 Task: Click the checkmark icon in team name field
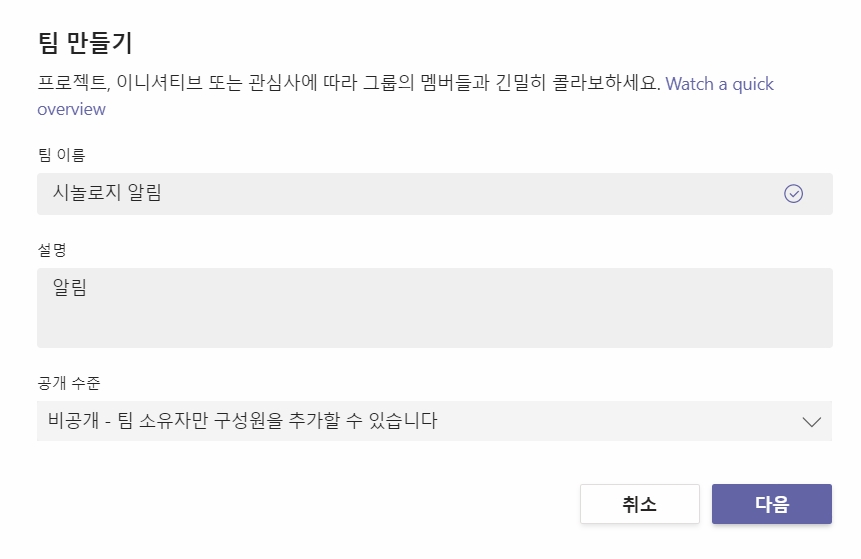coord(793,194)
